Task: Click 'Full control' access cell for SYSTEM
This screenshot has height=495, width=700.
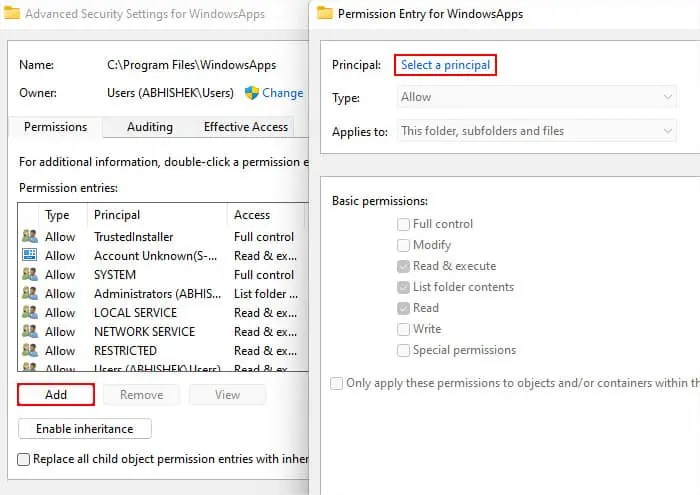Action: (x=264, y=275)
